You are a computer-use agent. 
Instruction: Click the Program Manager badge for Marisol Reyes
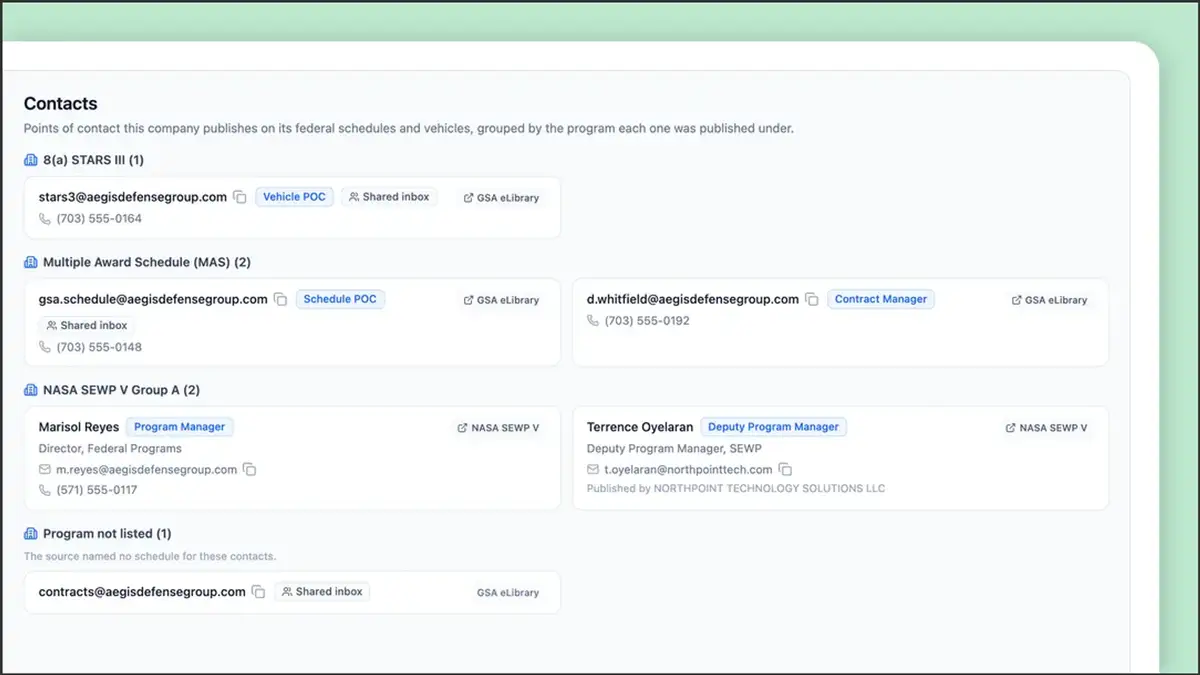tap(180, 427)
